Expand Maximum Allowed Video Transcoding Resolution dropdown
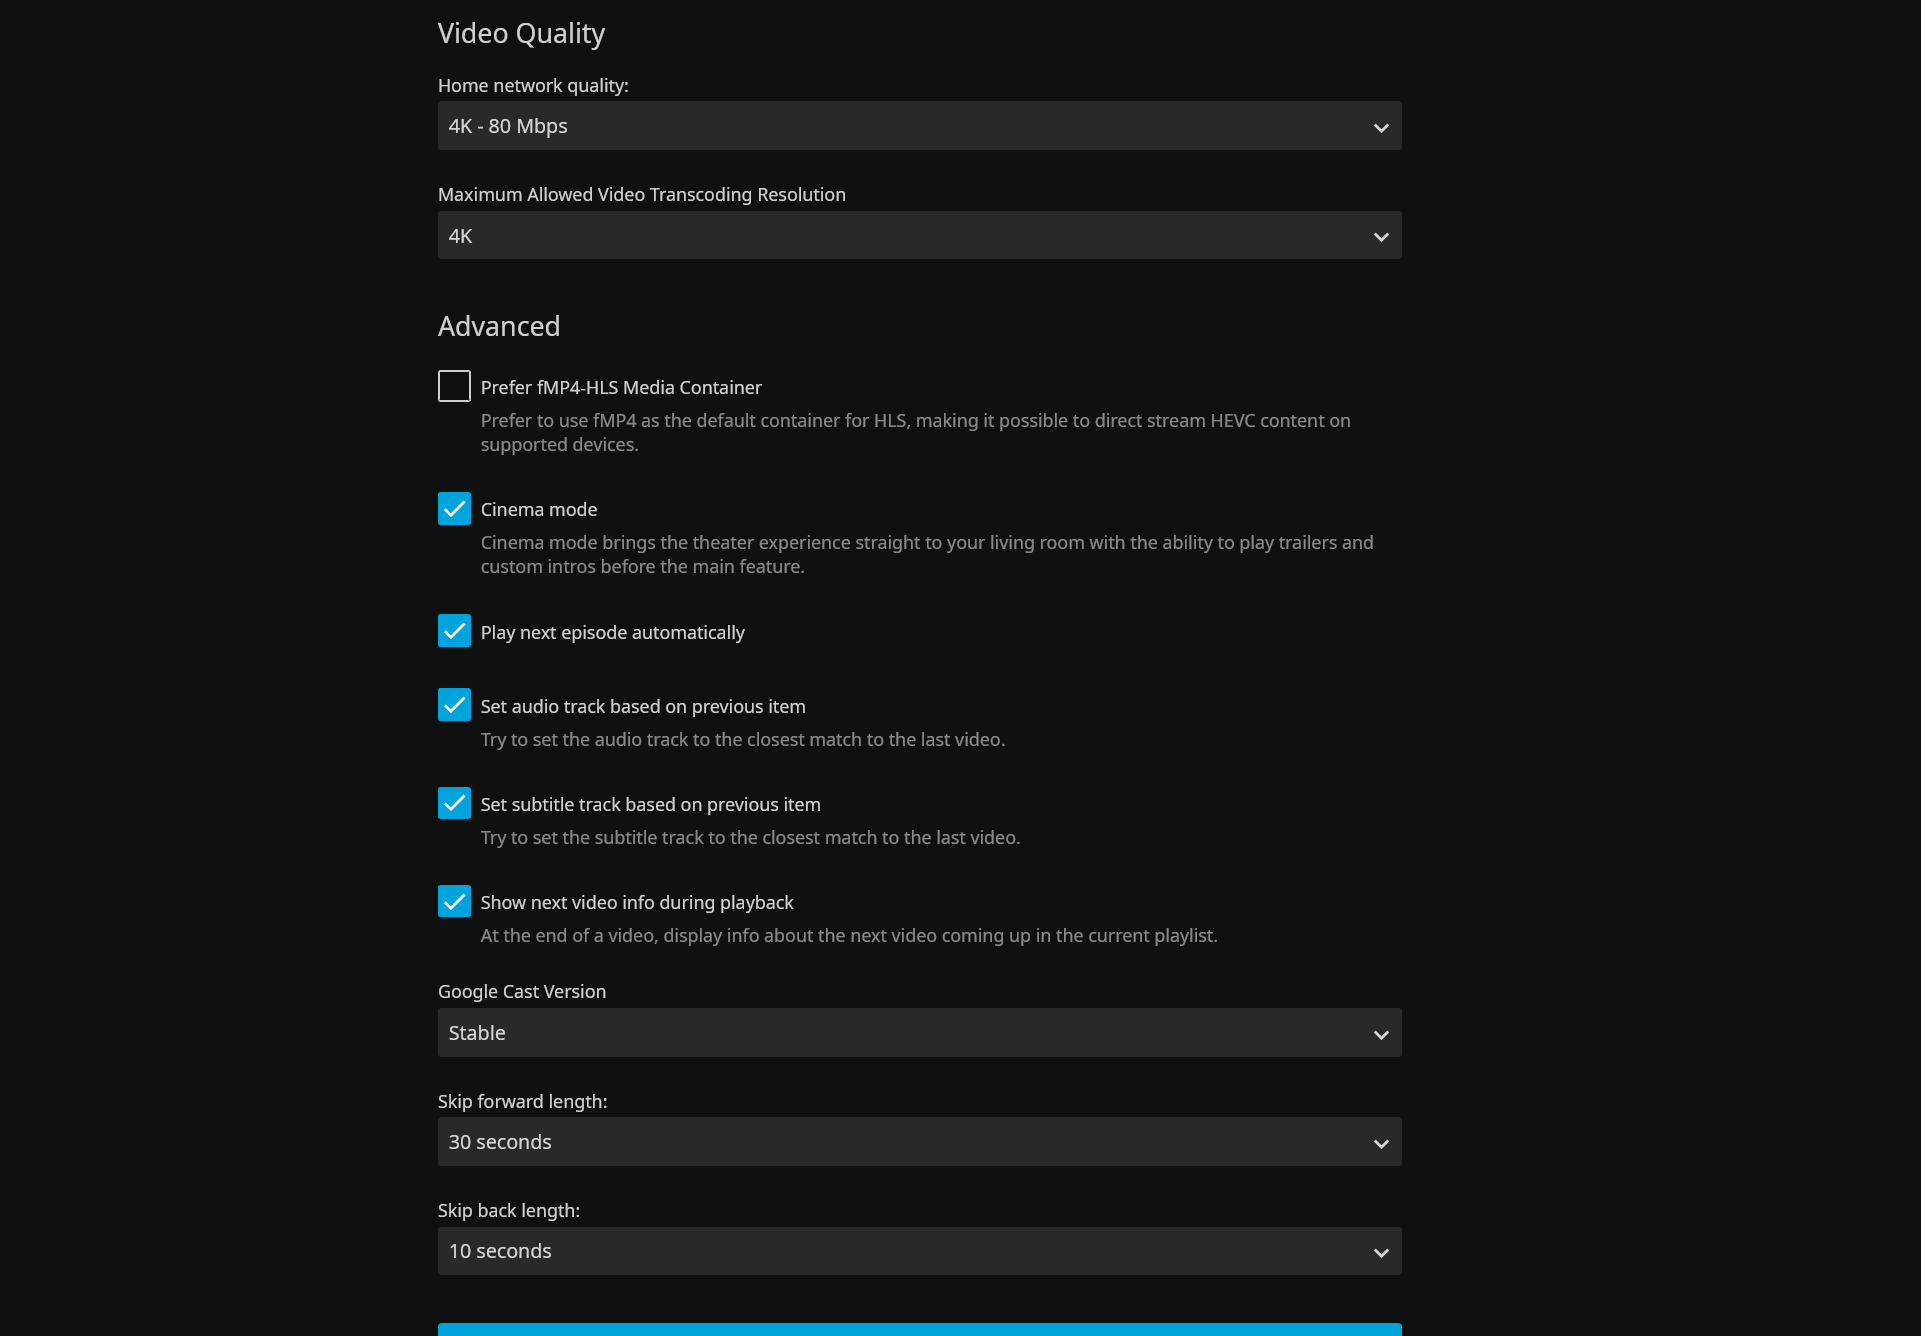This screenshot has width=1921, height=1336. tap(918, 236)
